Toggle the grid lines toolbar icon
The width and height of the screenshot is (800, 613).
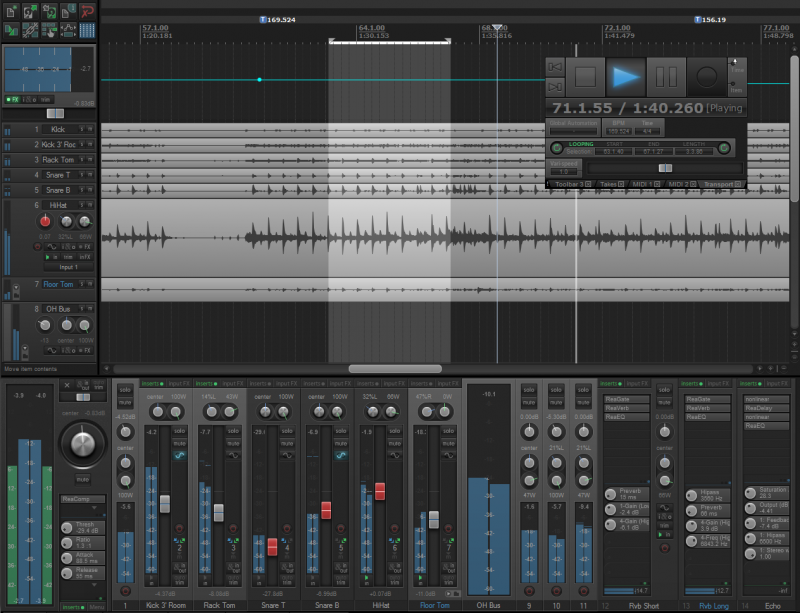point(88,29)
